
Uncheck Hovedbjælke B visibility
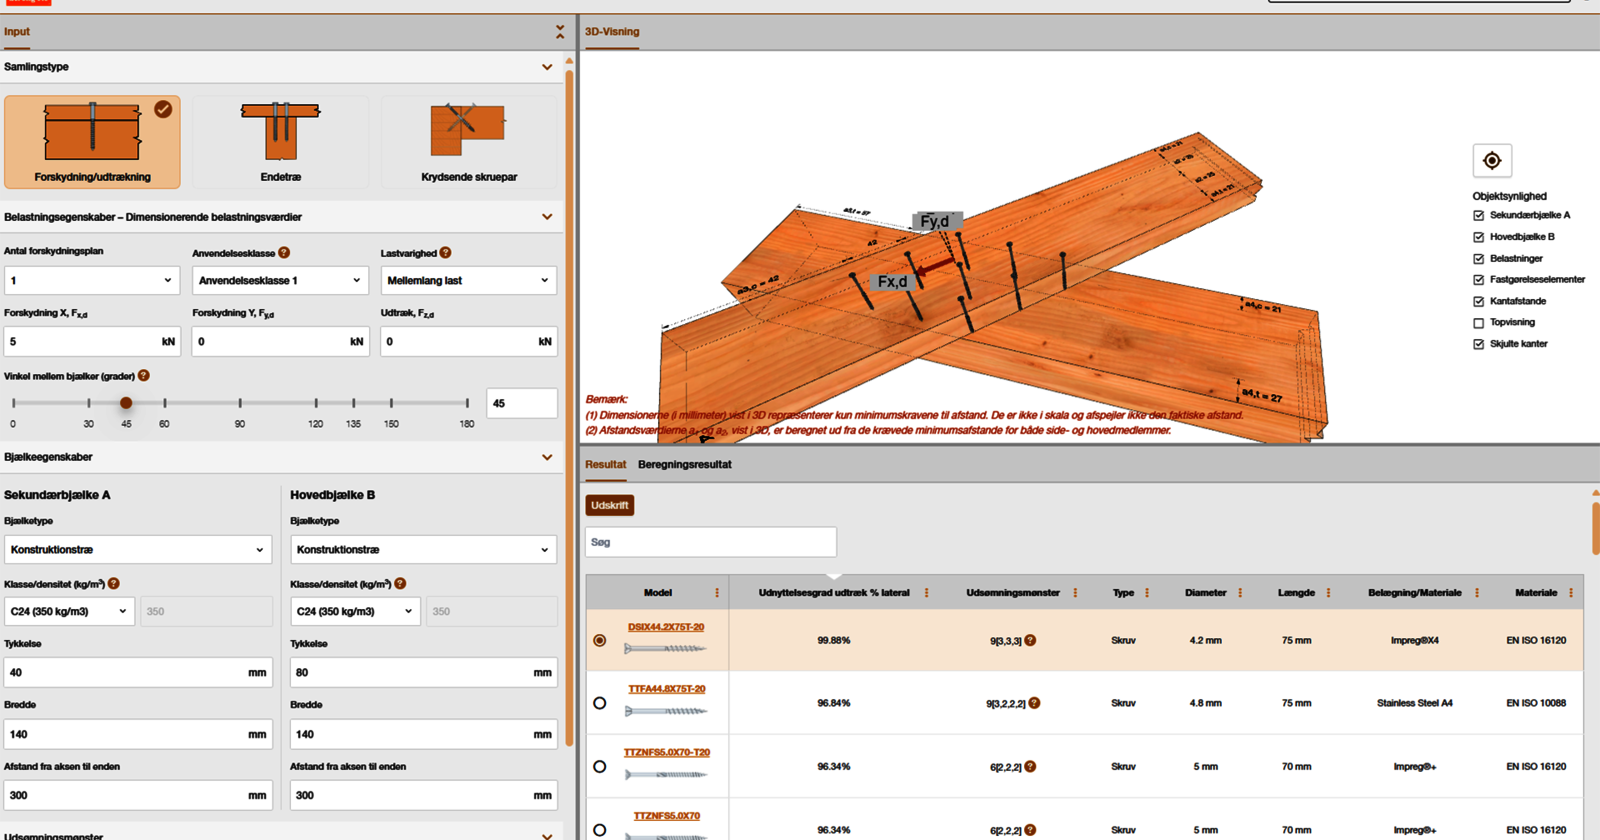pyautogui.click(x=1479, y=237)
